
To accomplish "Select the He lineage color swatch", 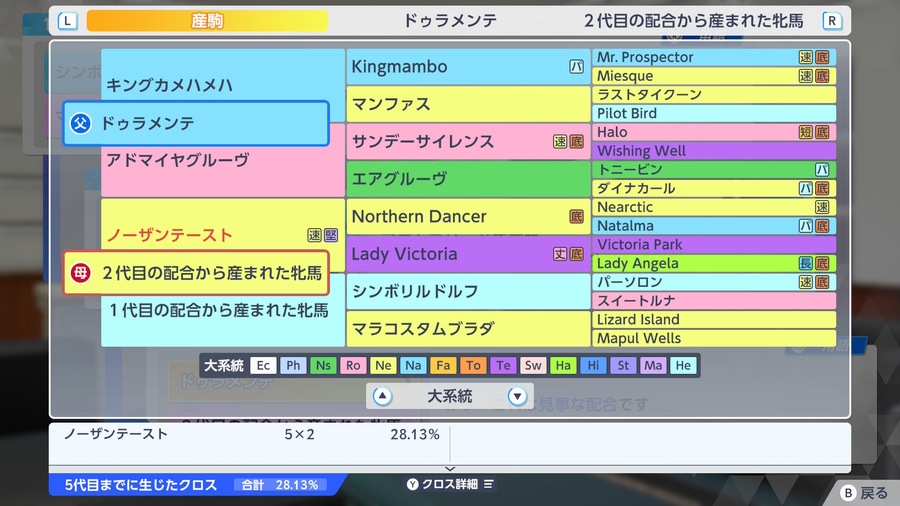I will tap(683, 365).
